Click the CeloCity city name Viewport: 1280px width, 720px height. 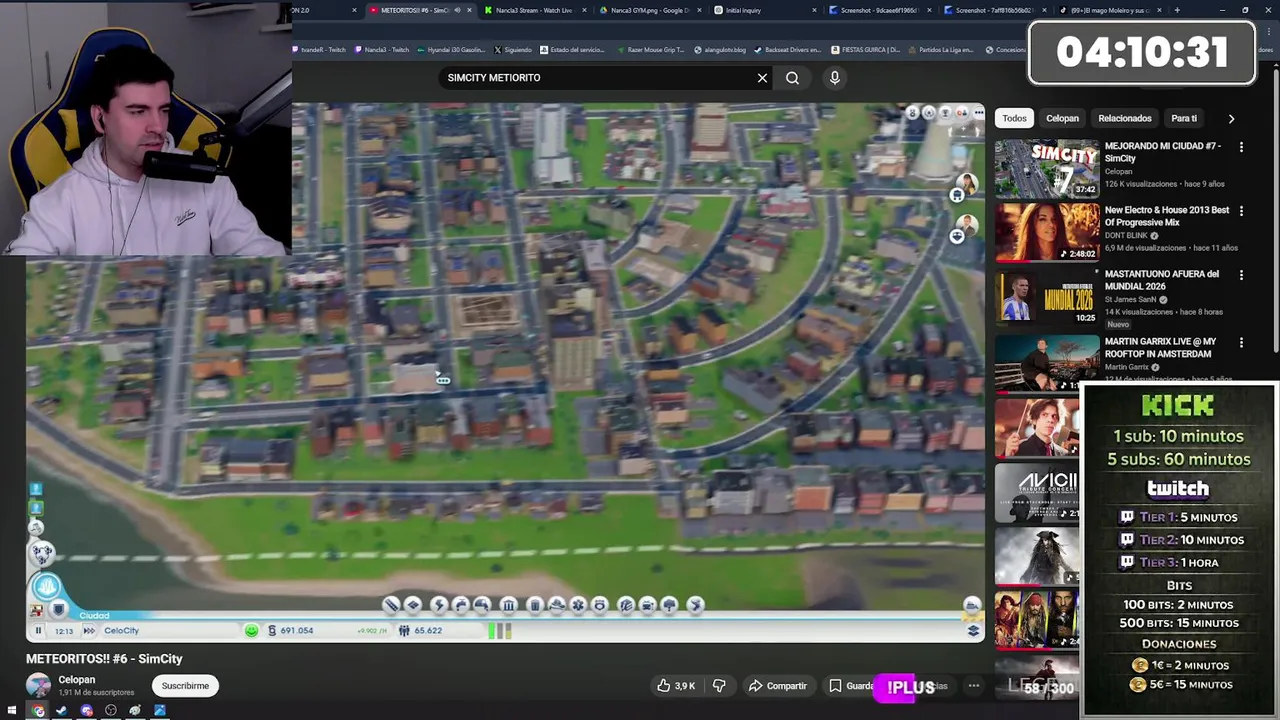coord(122,631)
